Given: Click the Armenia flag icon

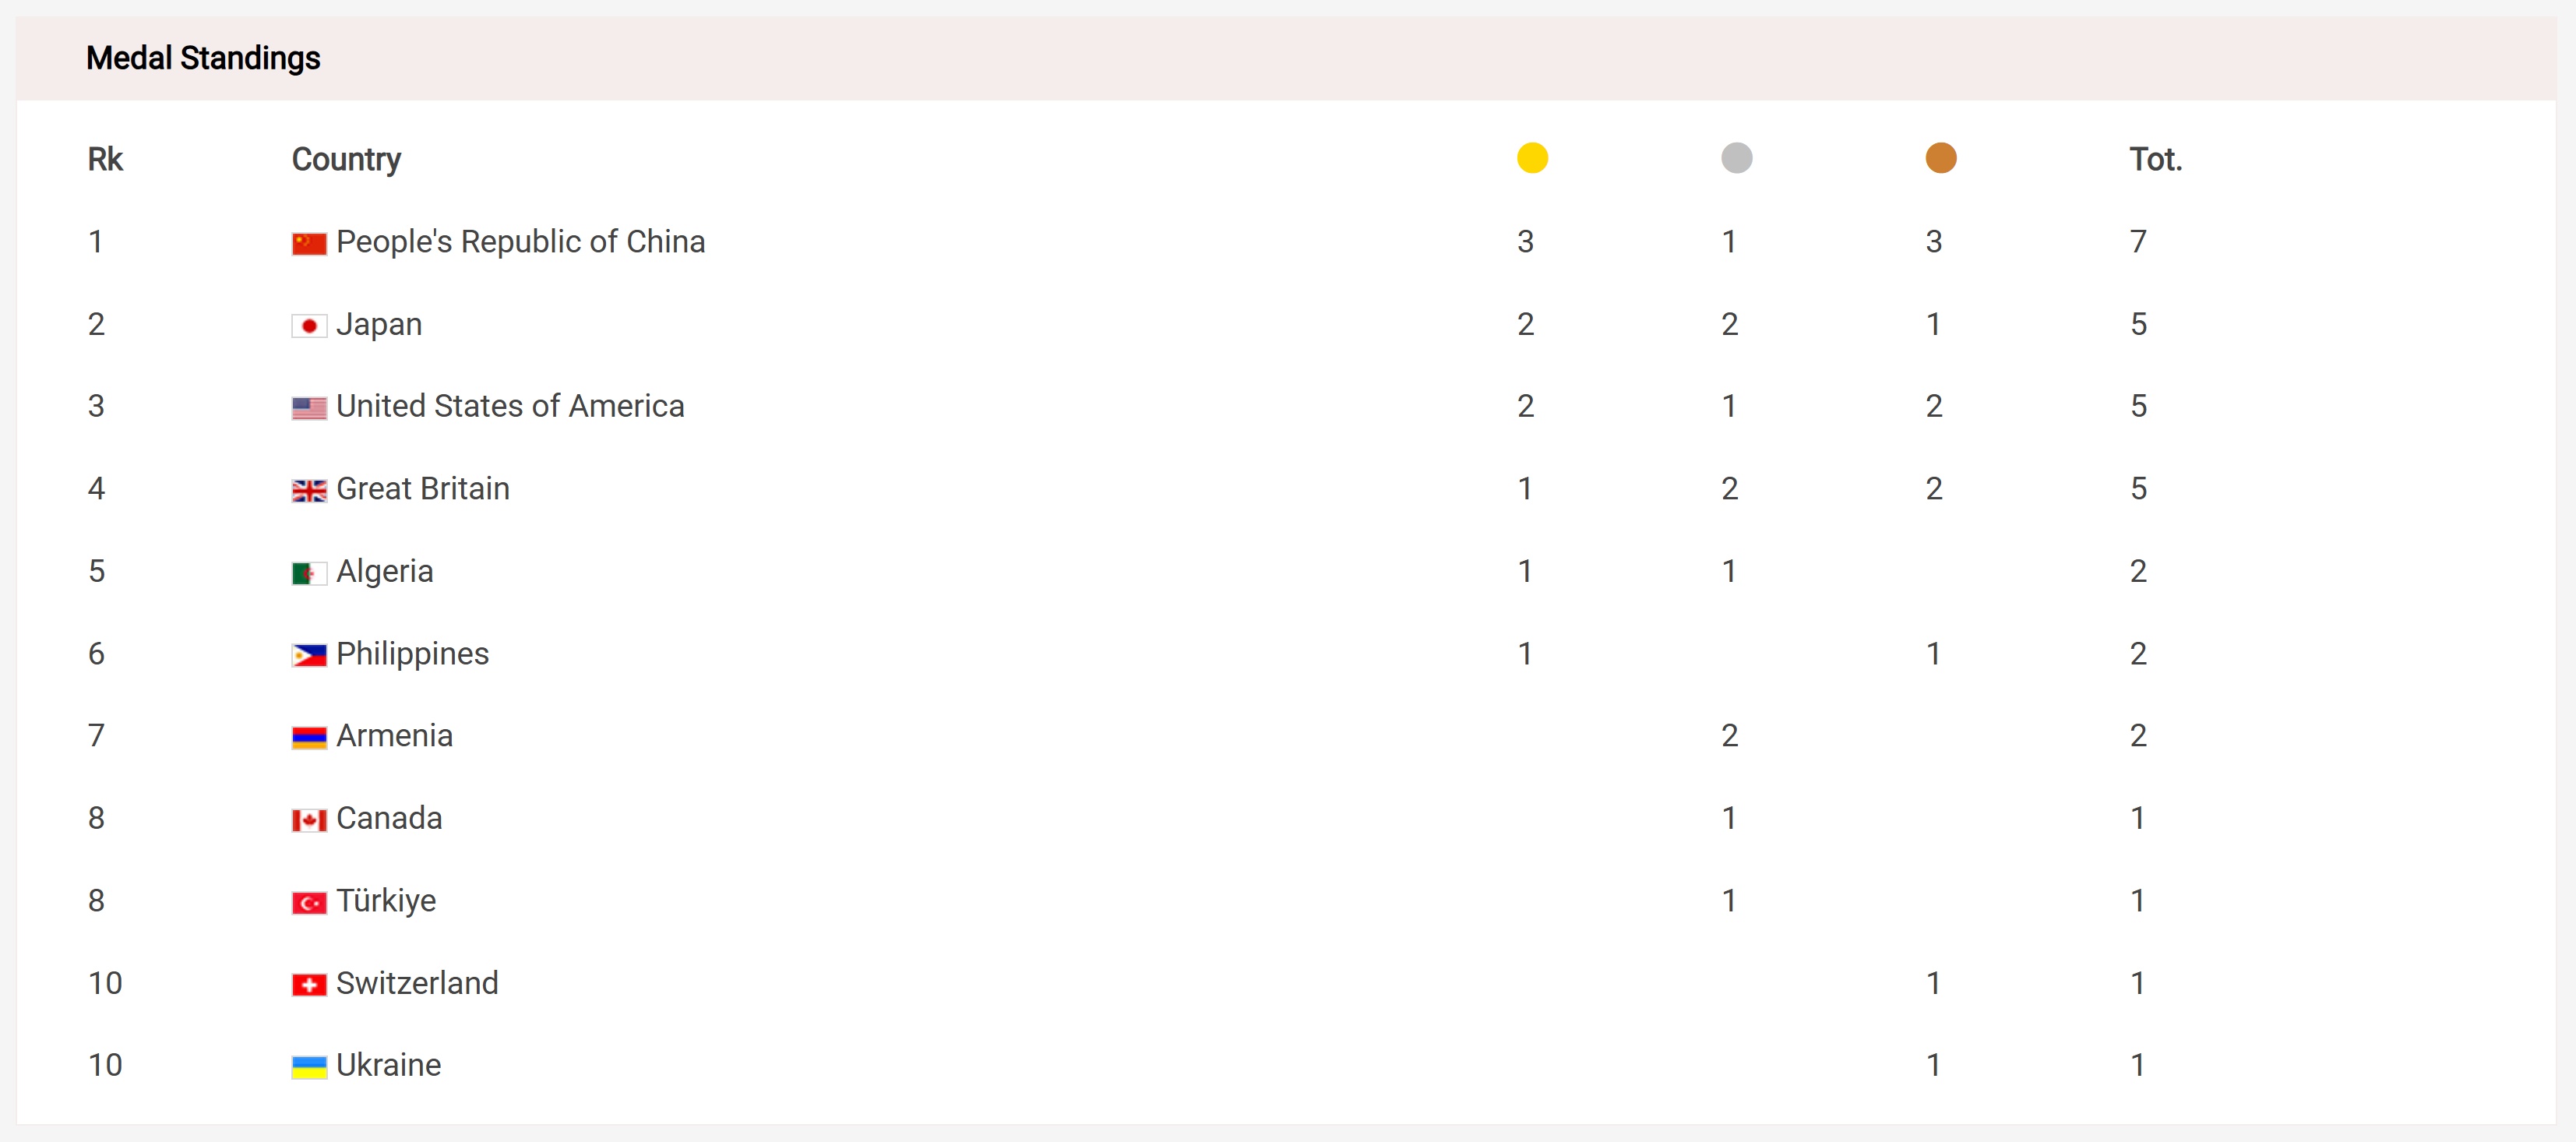Looking at the screenshot, I should (x=309, y=738).
